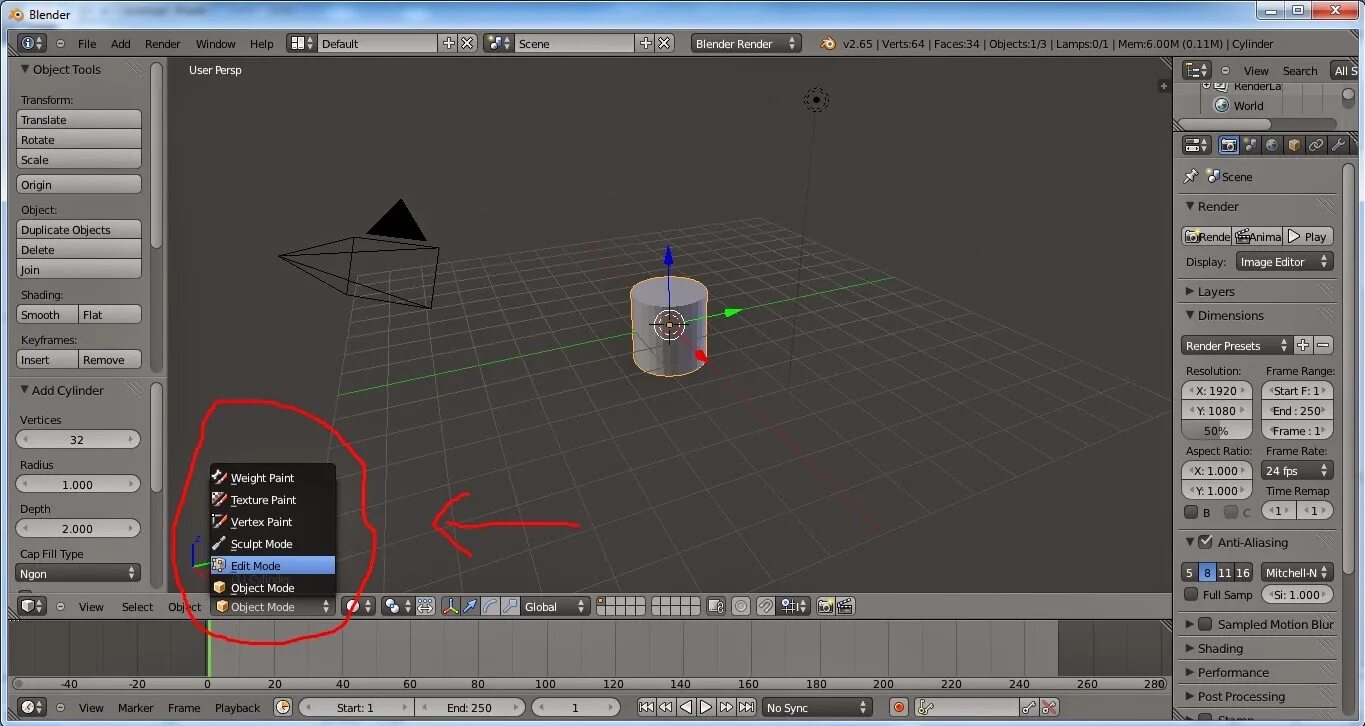Toggle the B border checkbox
Screen dimensions: 1365x726
tap(1191, 512)
